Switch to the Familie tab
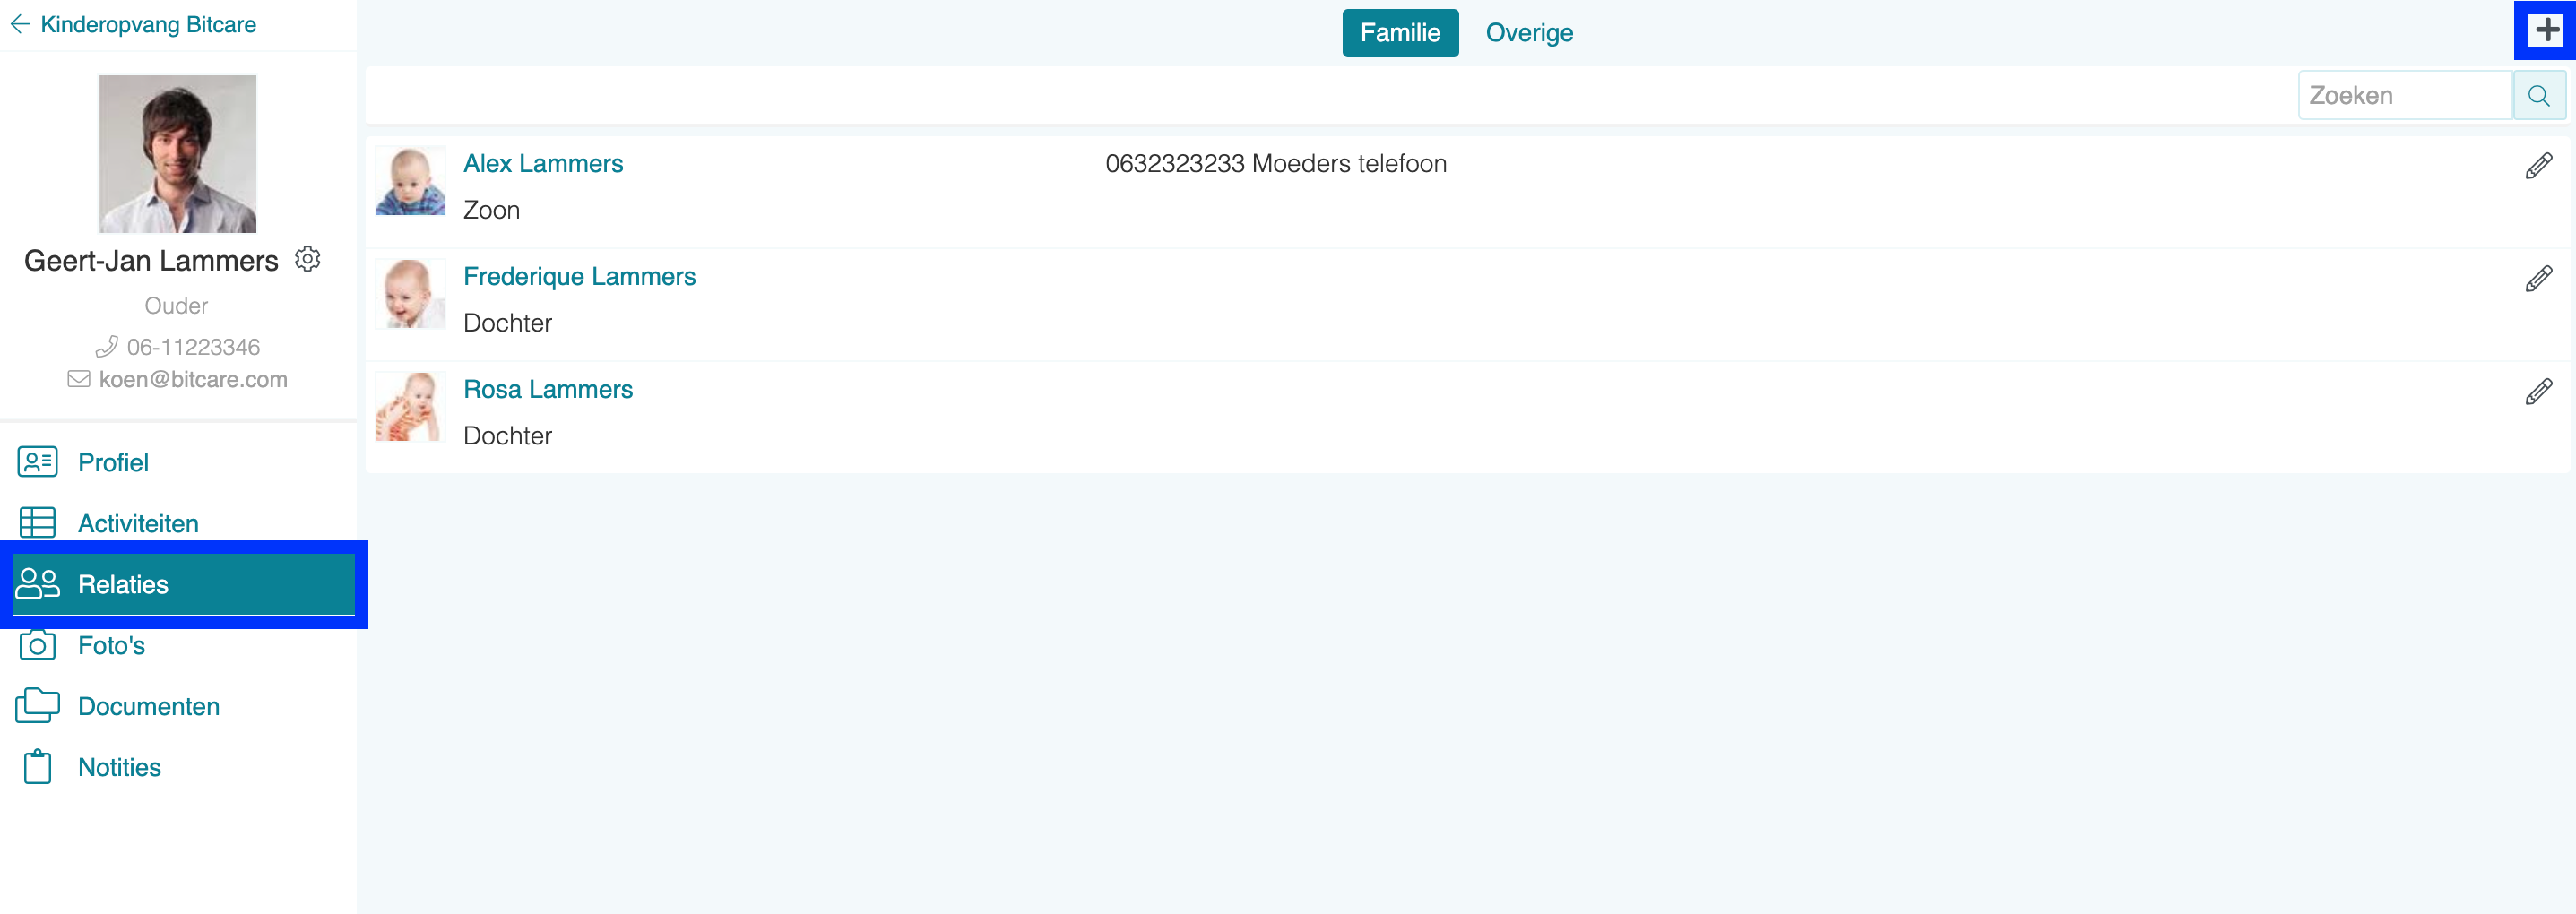Viewport: 2576px width, 914px height. 1400,33
